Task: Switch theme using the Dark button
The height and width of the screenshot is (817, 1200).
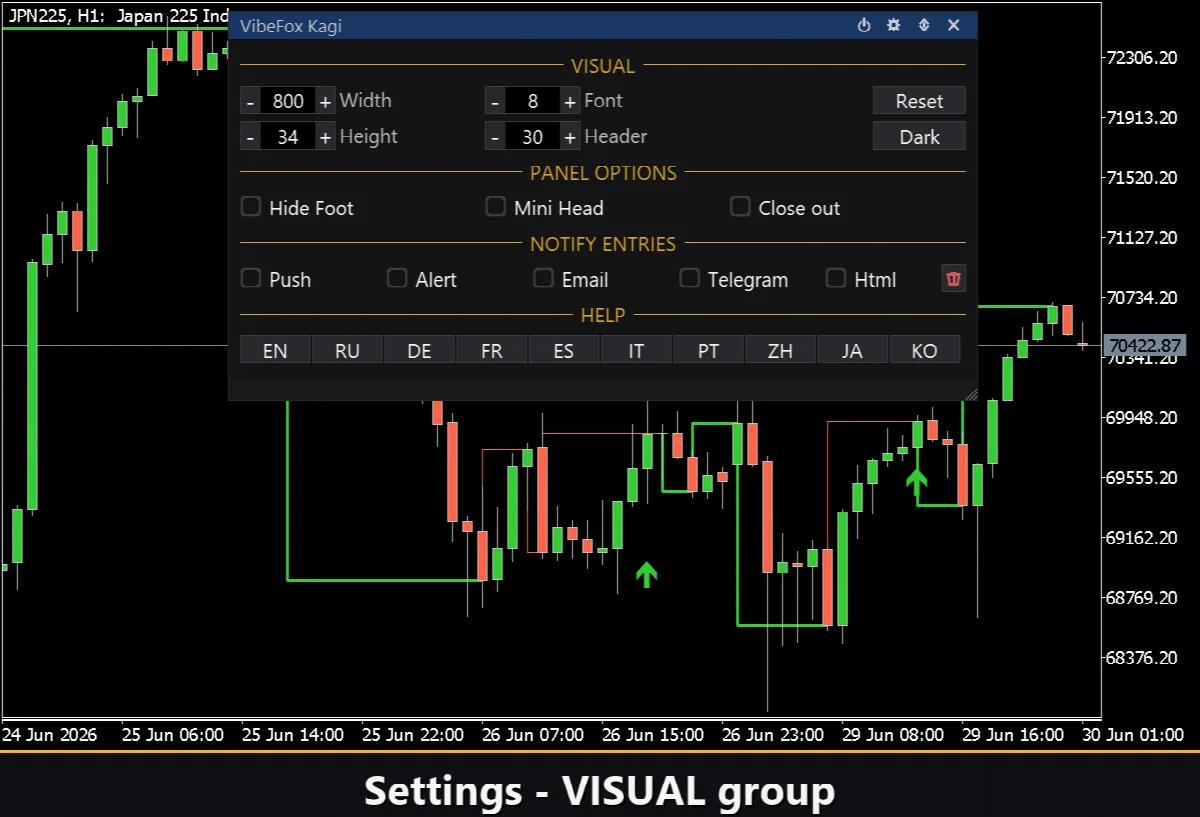Action: 919,137
